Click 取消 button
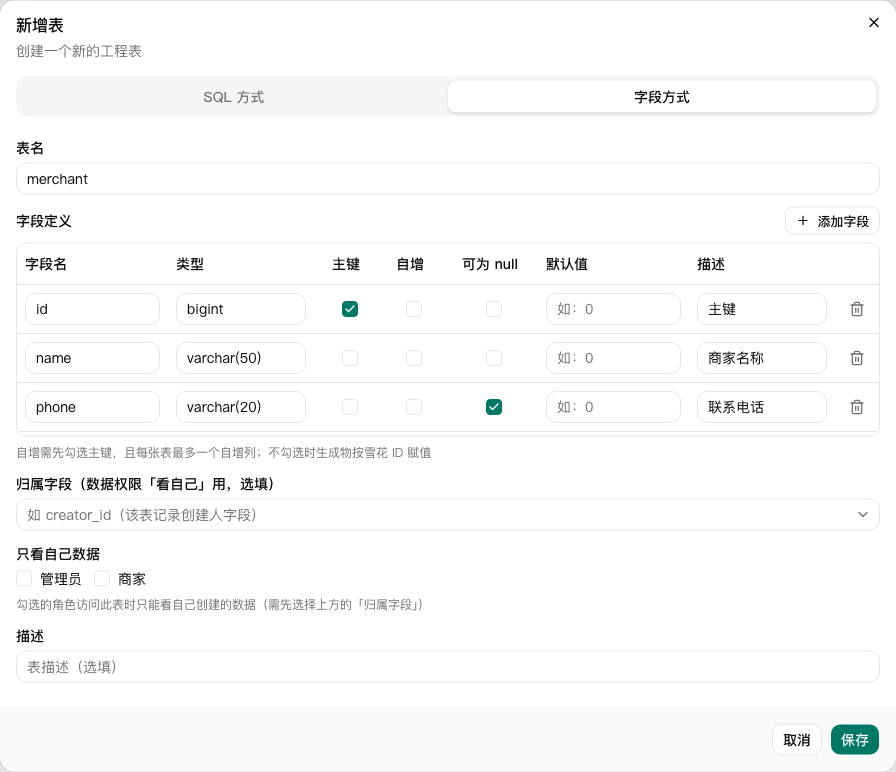The width and height of the screenshot is (896, 772). (x=797, y=740)
